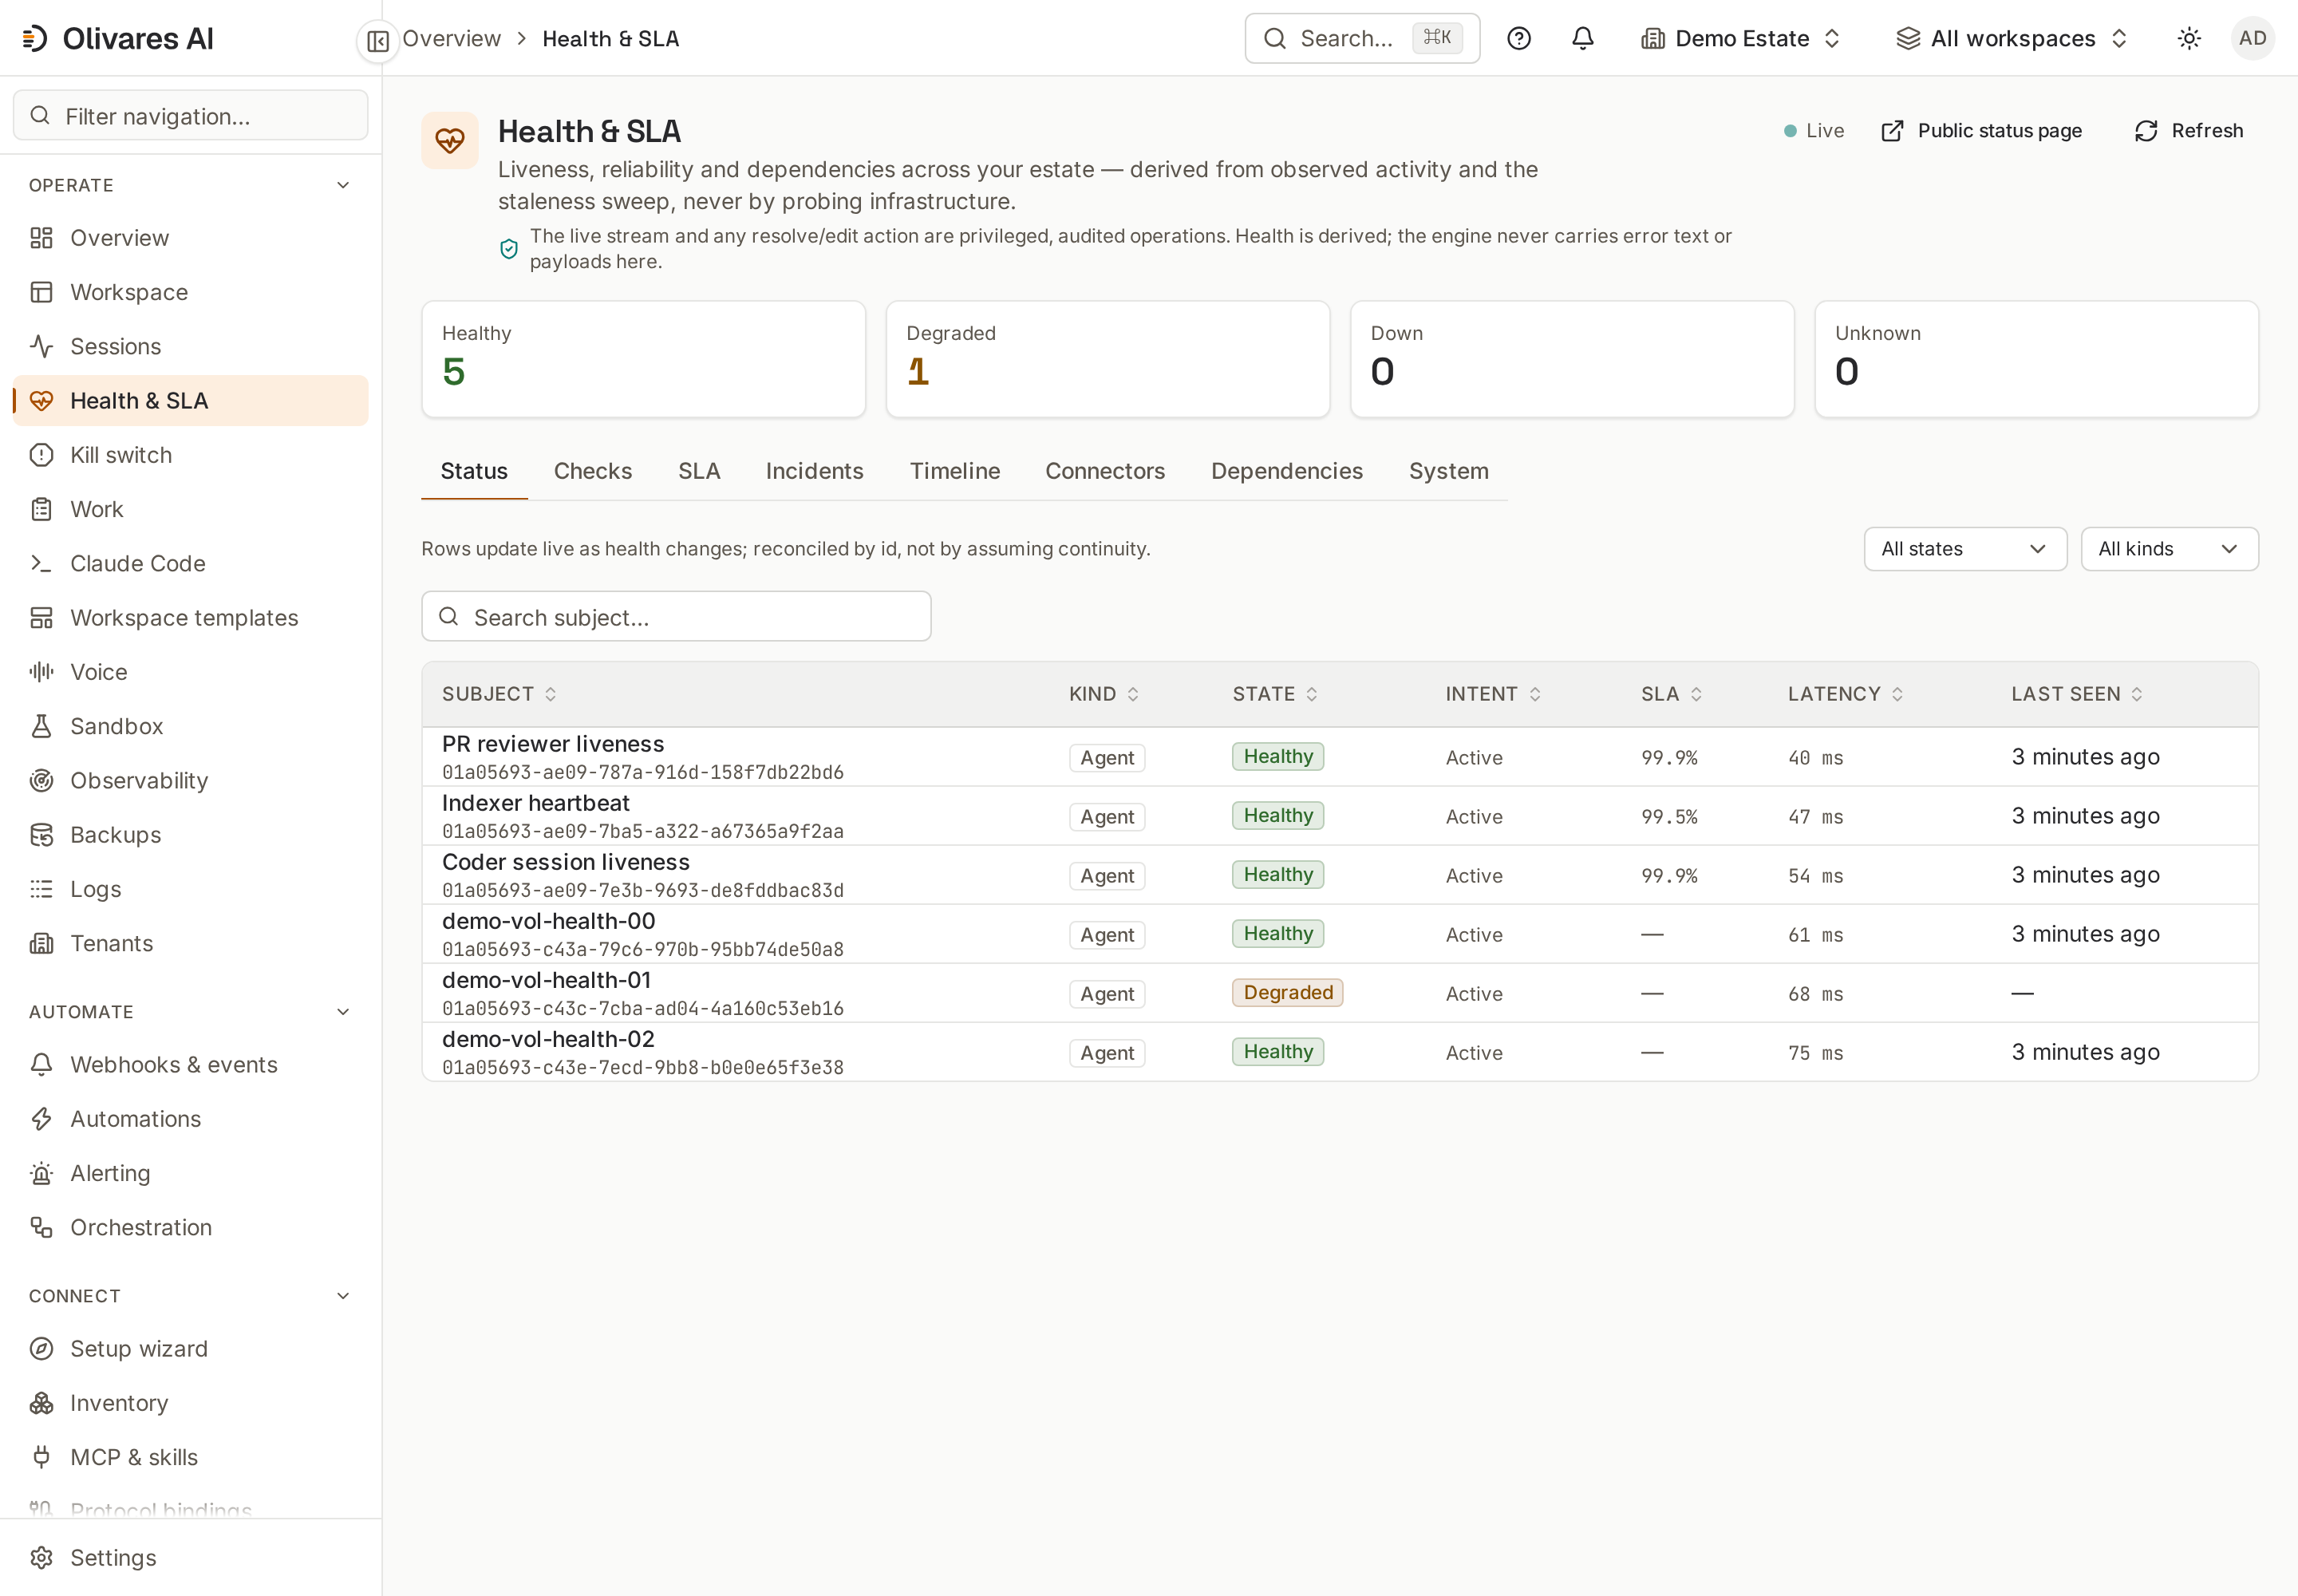Open MCP & skills in the sidebar
The image size is (2298, 1596).
point(190,1457)
